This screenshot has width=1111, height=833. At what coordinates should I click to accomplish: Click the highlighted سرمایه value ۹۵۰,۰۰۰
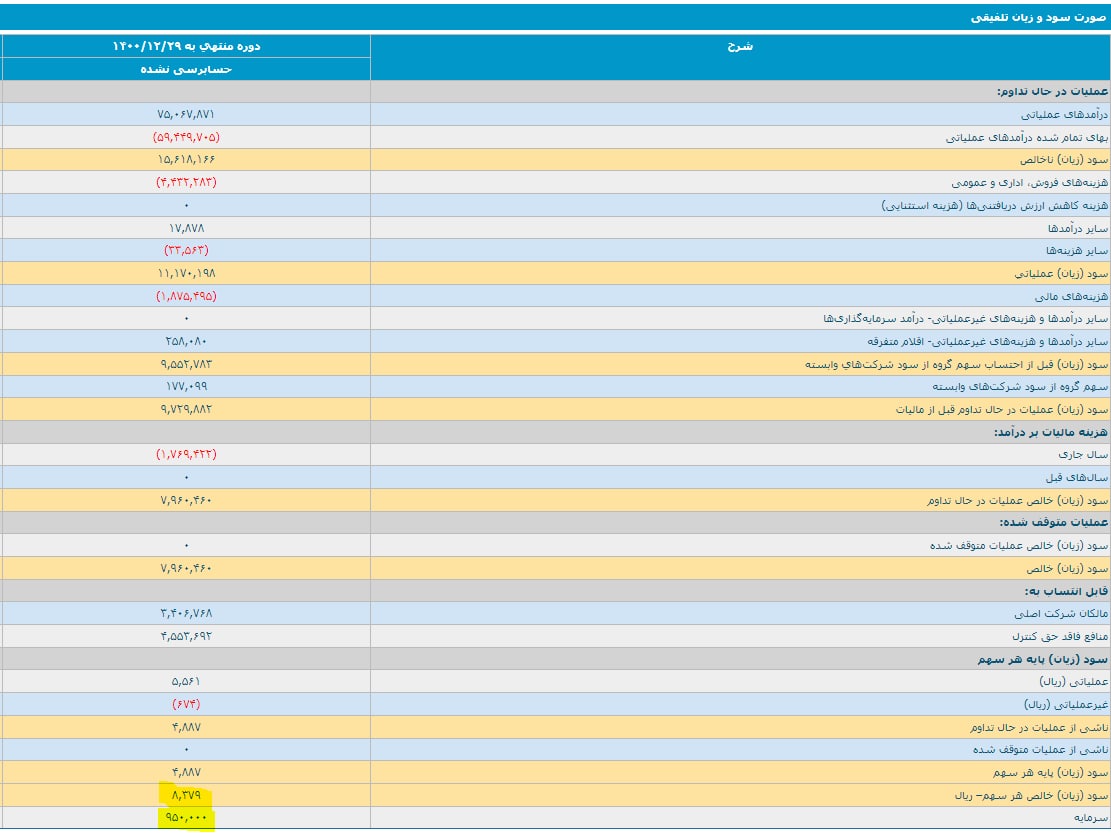coord(186,817)
